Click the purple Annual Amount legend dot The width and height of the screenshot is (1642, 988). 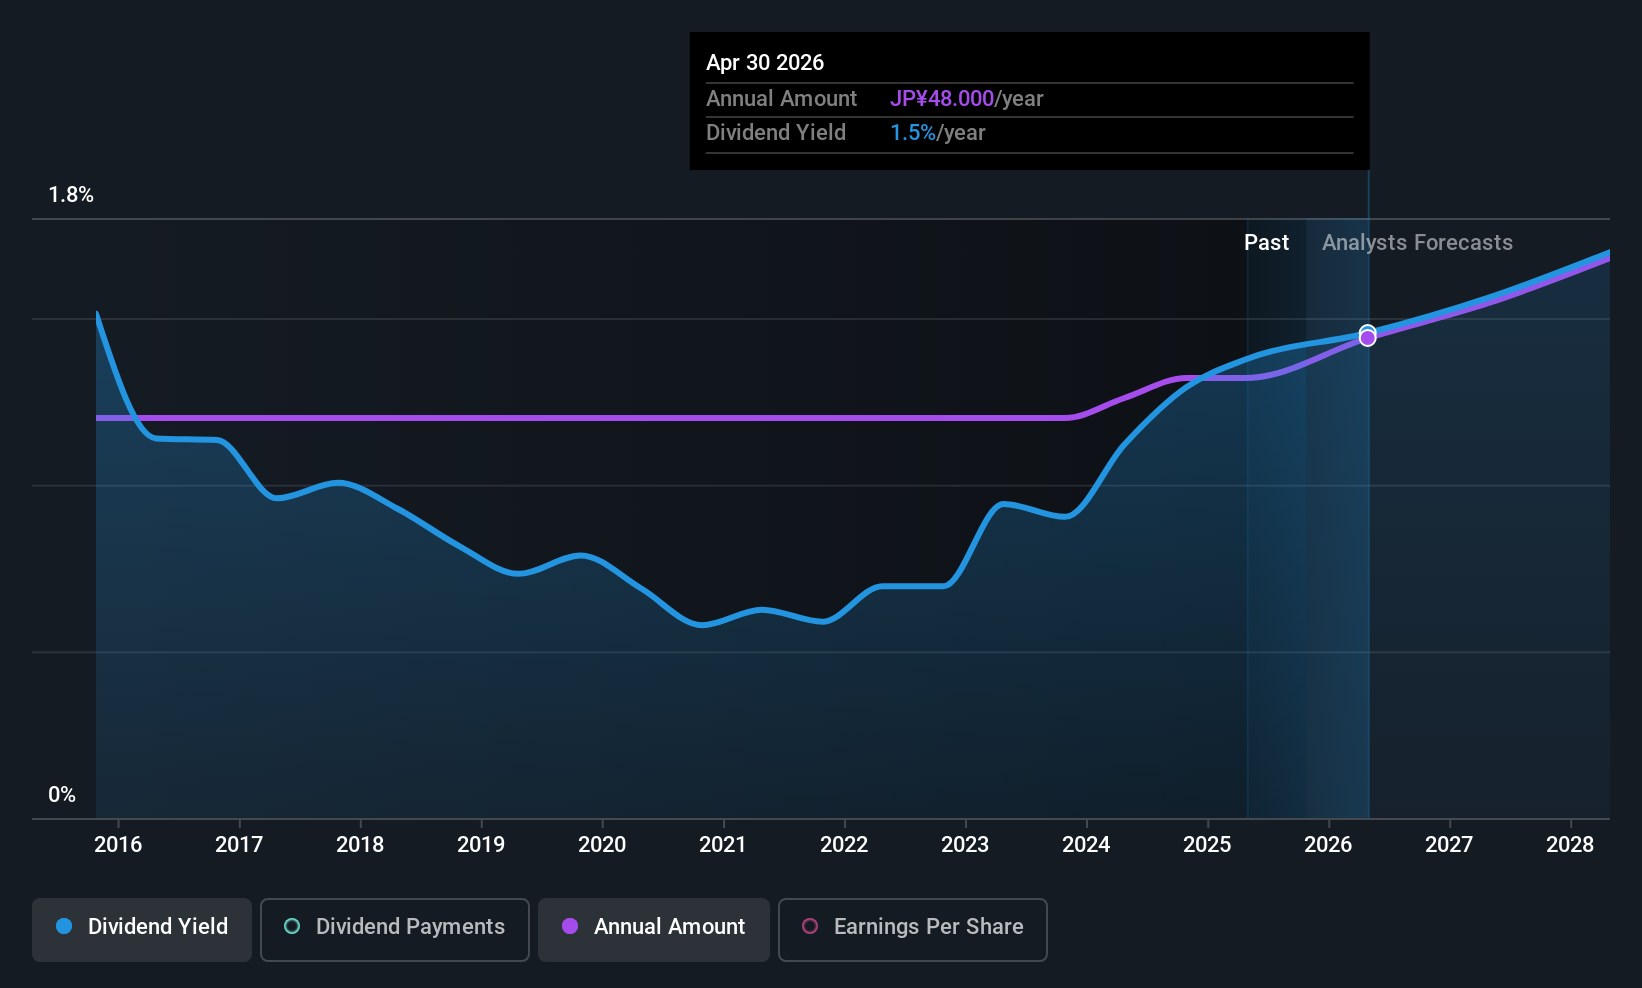[570, 927]
